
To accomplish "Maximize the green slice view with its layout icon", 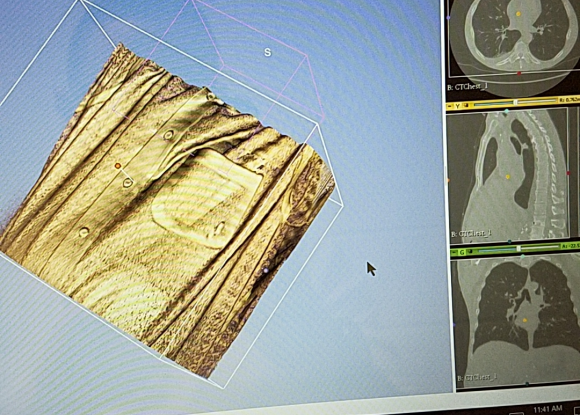I will (470, 252).
